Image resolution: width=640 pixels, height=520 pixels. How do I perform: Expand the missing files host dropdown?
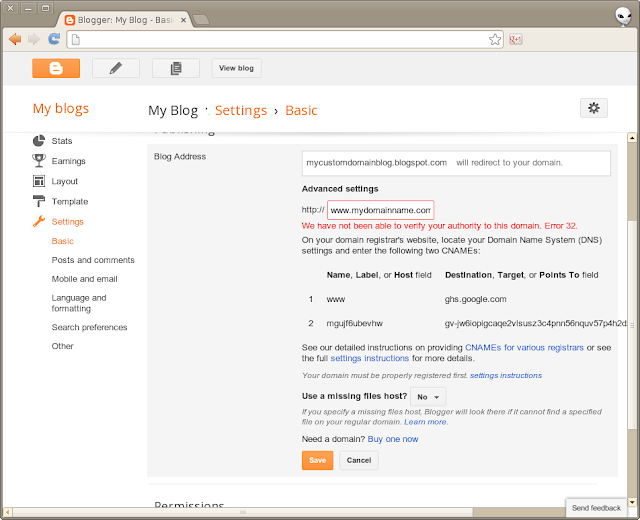point(428,397)
